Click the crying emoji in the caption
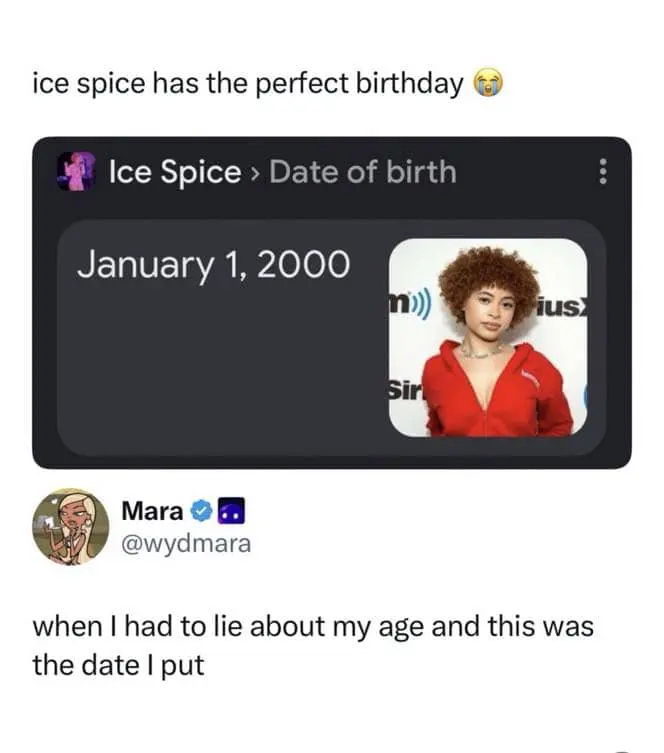This screenshot has width=664, height=753. click(x=486, y=84)
